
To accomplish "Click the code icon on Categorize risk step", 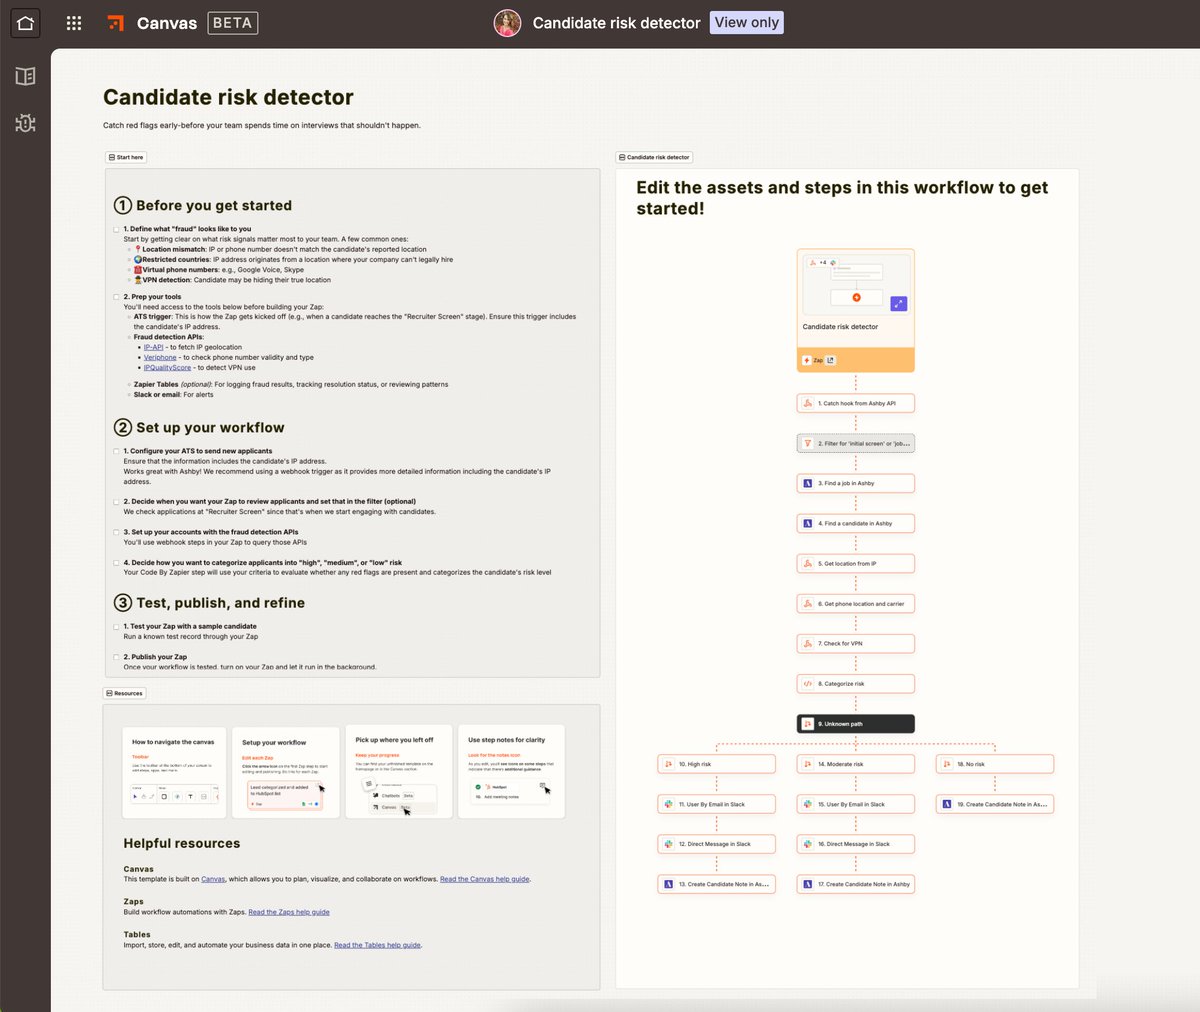I will coord(808,684).
